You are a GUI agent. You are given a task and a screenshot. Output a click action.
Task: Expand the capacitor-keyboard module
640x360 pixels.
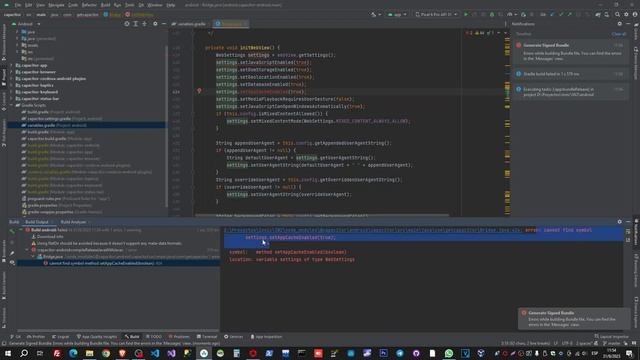click(x=12, y=92)
